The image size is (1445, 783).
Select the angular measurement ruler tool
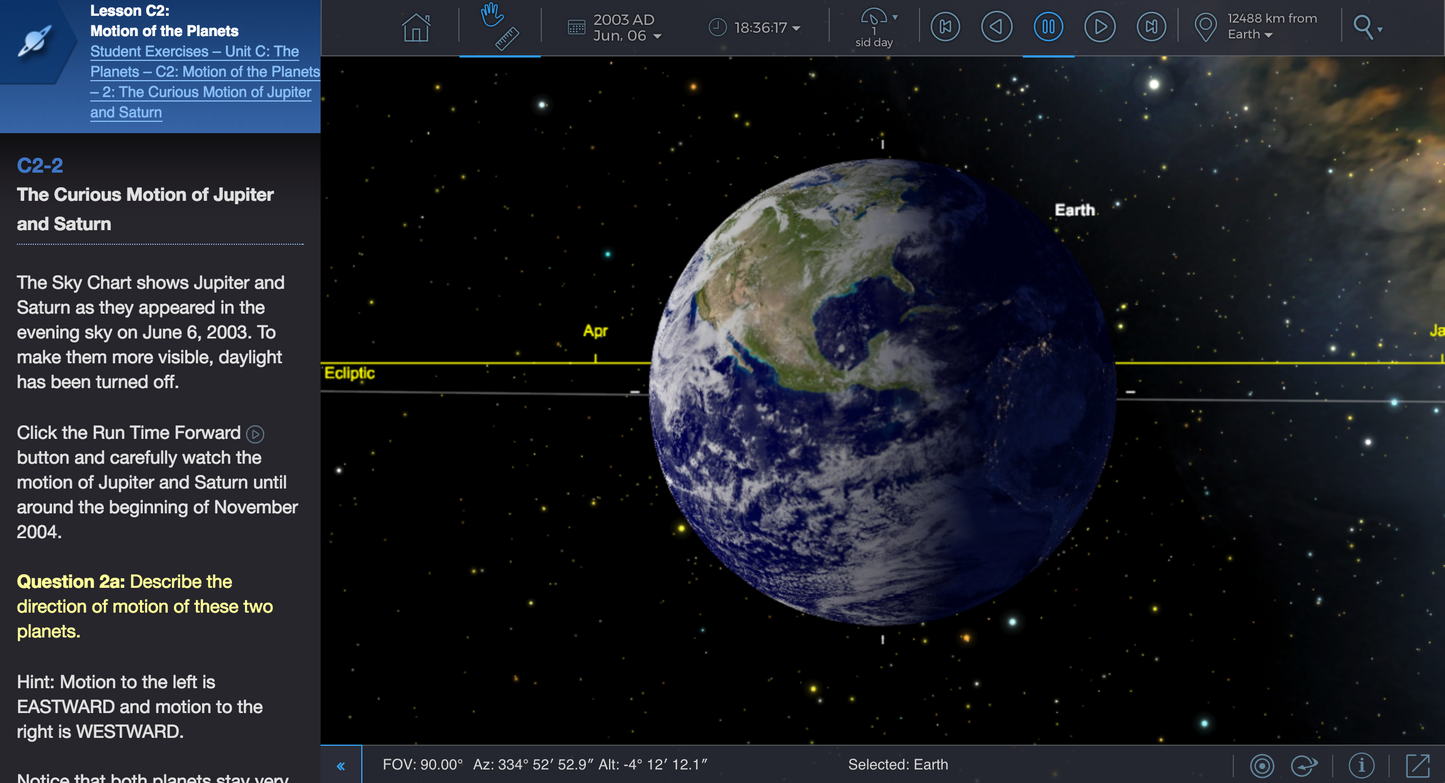pos(506,40)
